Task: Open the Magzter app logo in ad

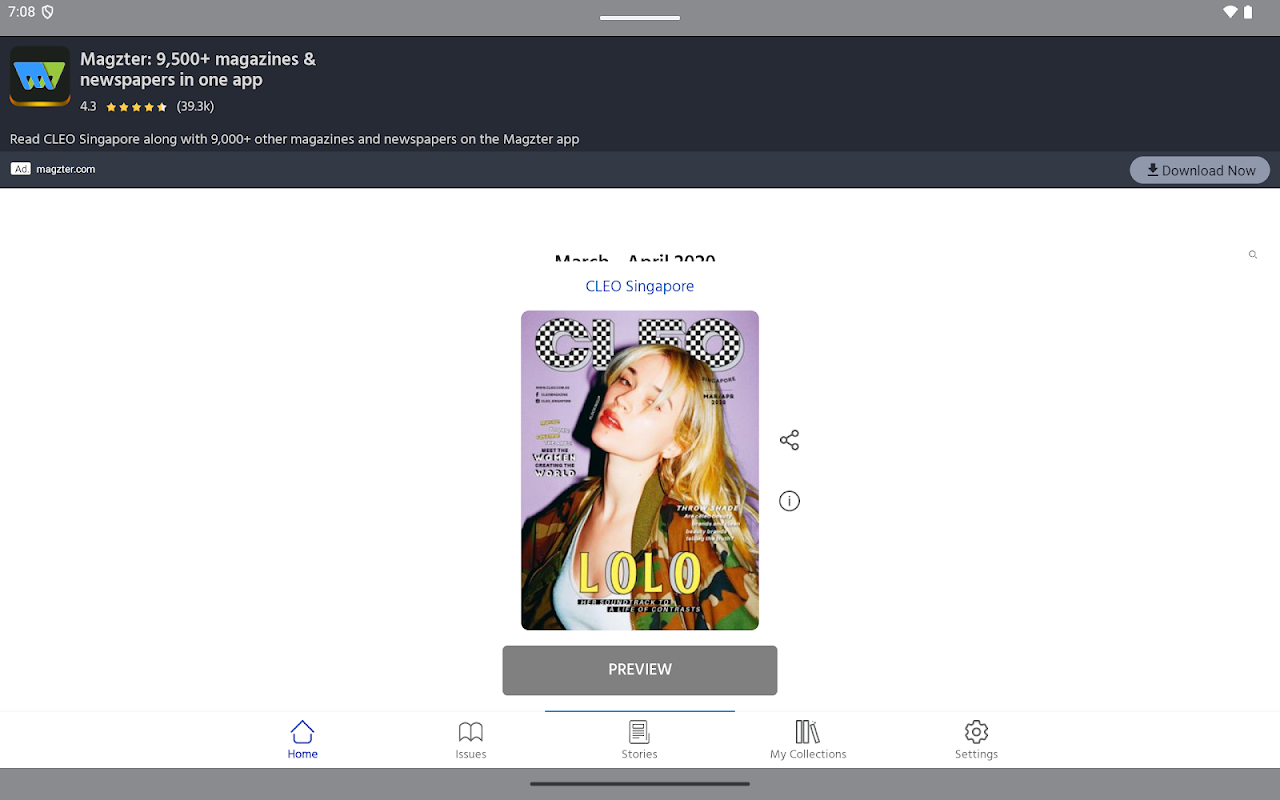Action: point(40,76)
